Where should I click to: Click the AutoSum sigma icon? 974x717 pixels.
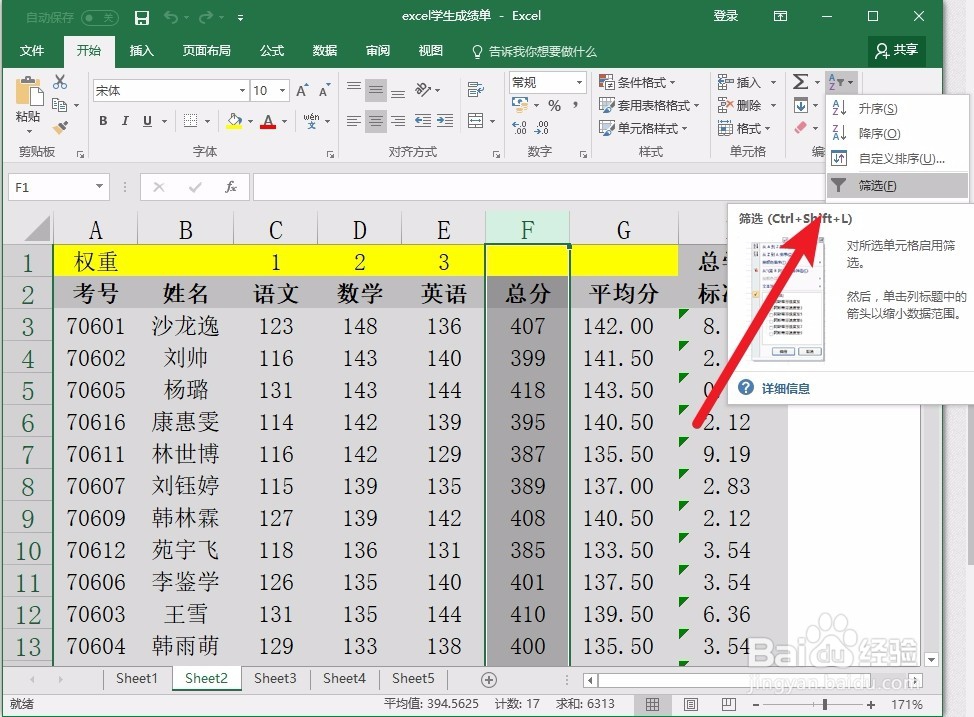click(801, 82)
